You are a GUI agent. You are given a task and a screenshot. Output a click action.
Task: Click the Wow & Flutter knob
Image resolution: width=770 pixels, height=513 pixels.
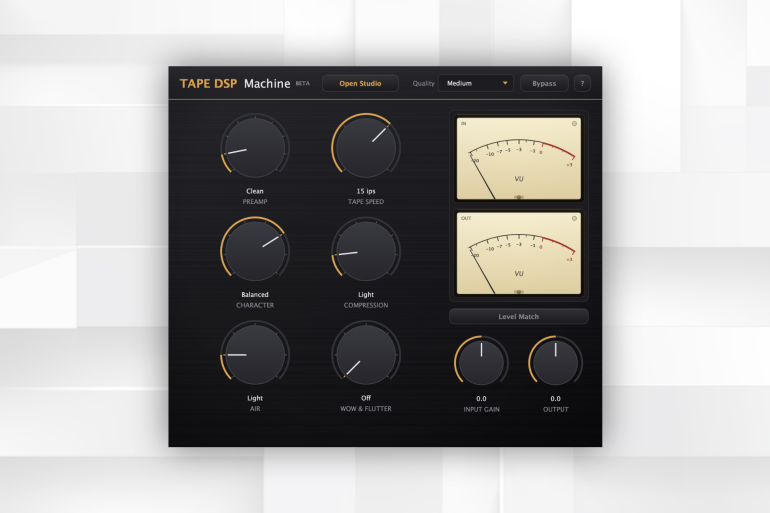366,354
